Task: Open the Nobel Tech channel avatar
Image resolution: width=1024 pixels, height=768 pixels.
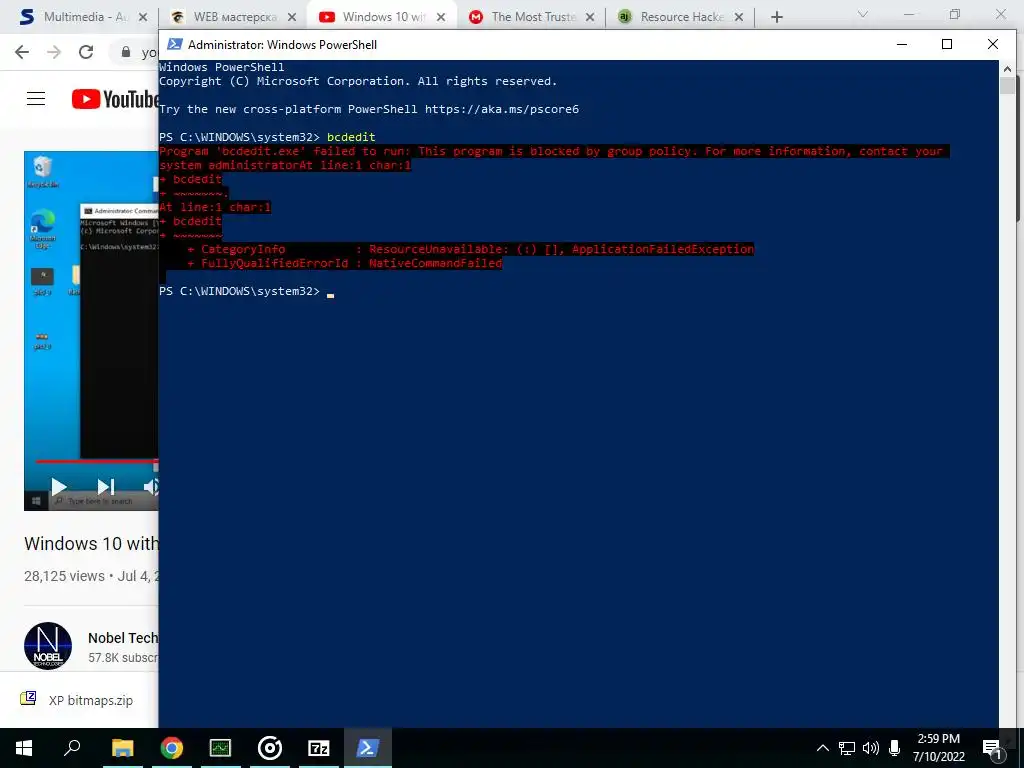Action: [48, 646]
